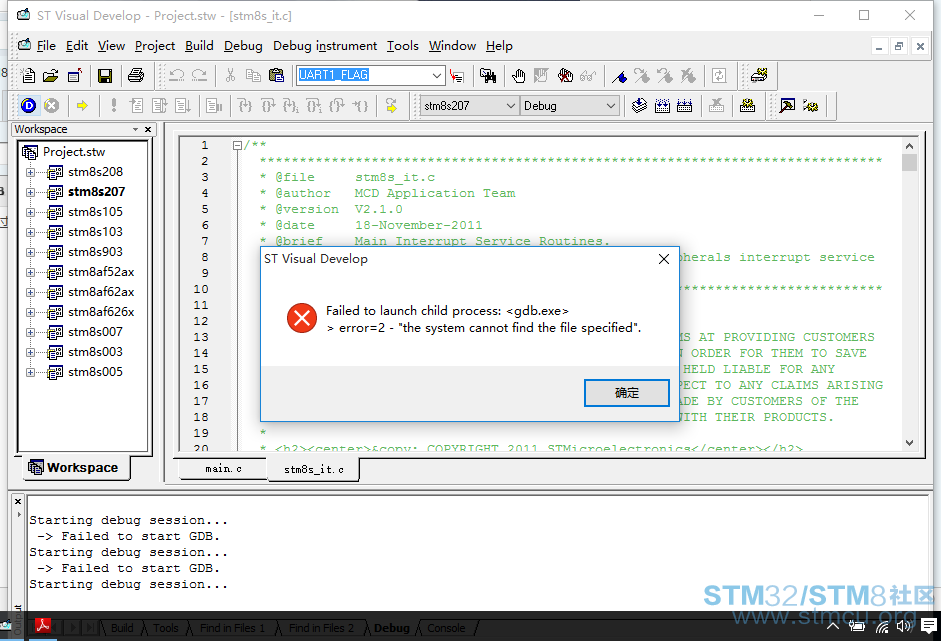Viewport: 941px width, 641px height.
Task: Select Project.stw root in the workspace tree
Action: pyautogui.click(x=74, y=152)
